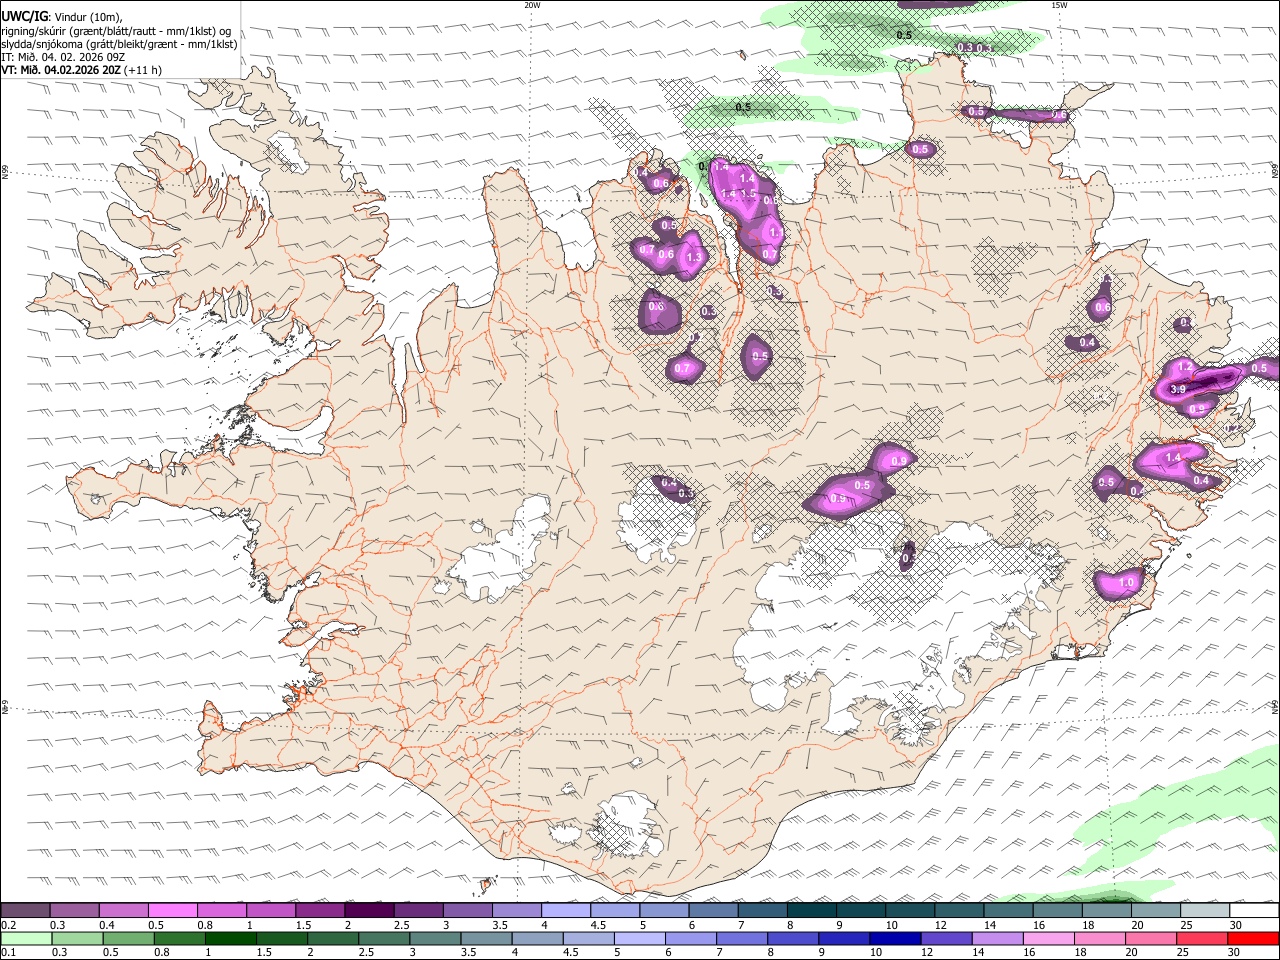Screen dimensions: 1280x960
Task: Pick the palest green rain swatch starting at 0.1
Action: tap(26, 939)
